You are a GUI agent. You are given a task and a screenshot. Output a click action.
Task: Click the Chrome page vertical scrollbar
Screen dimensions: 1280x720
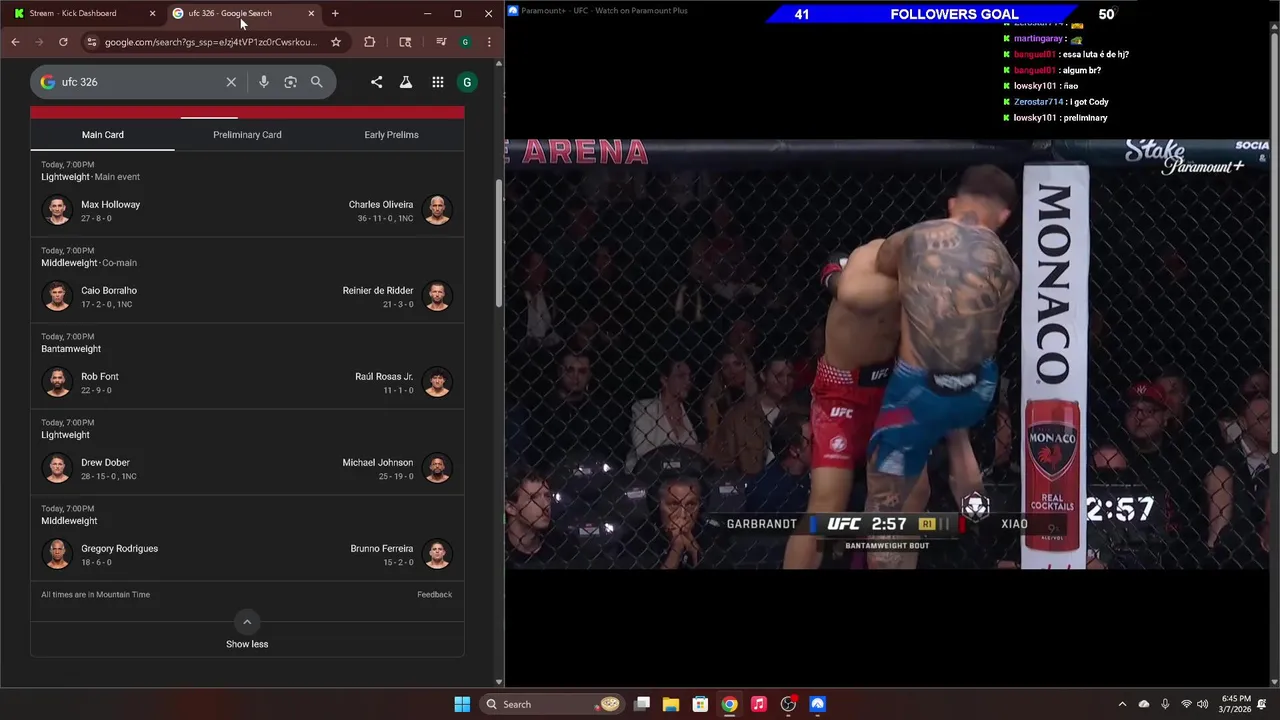pyautogui.click(x=499, y=243)
